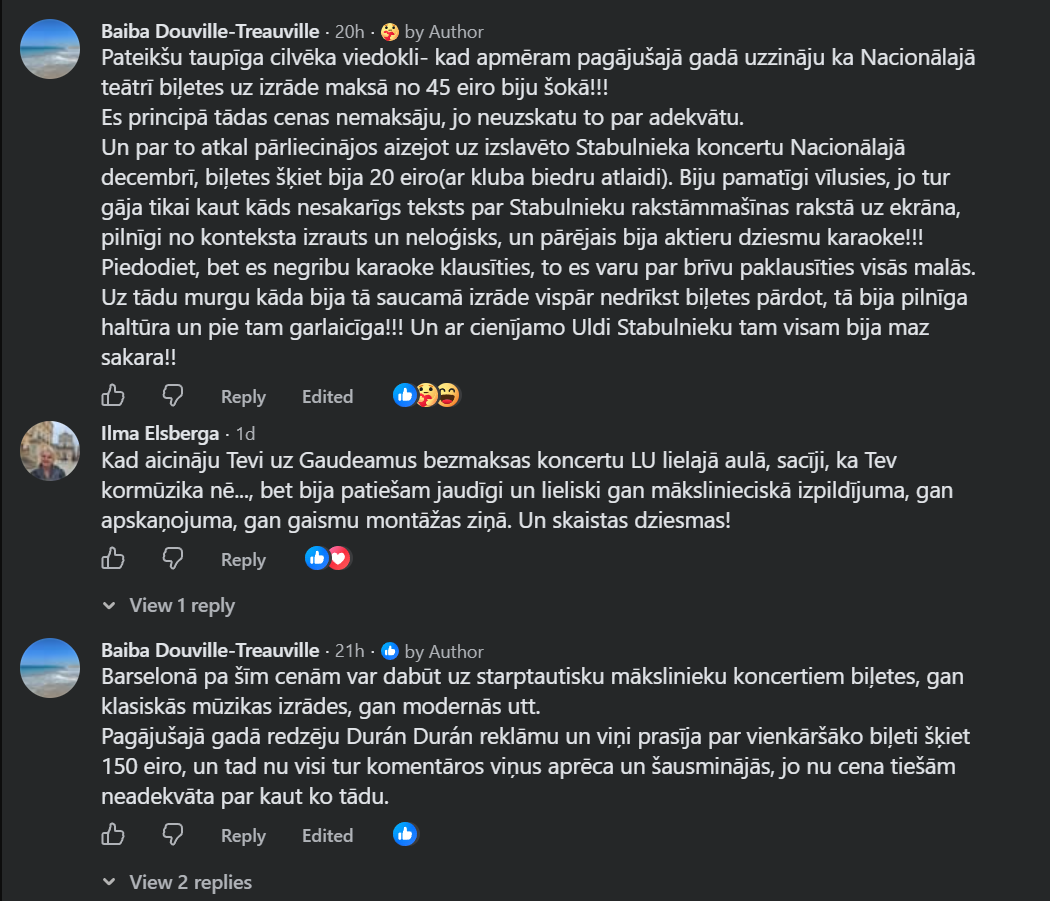
Task: Reply to Baiba's 21h comment
Action: coord(243,835)
